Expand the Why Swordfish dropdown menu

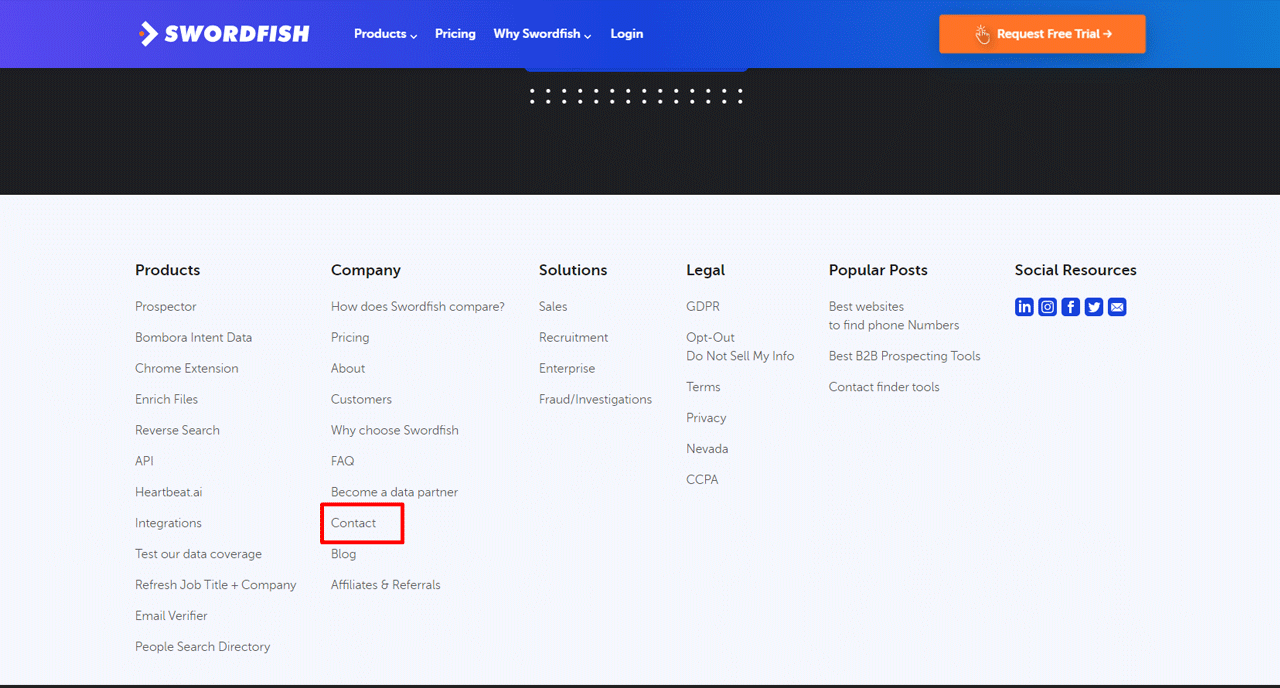click(542, 34)
